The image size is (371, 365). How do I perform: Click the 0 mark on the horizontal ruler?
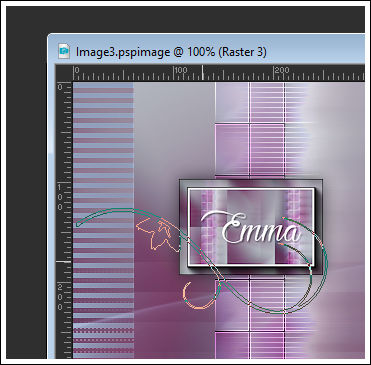(77, 70)
